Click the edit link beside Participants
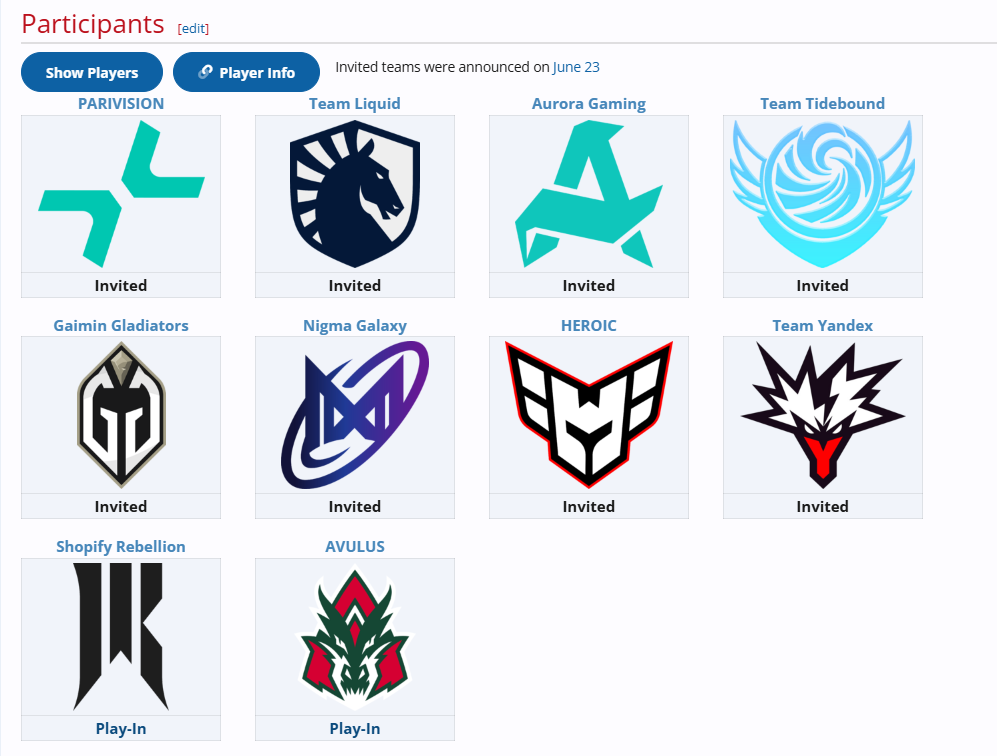This screenshot has width=997, height=756. (x=193, y=29)
